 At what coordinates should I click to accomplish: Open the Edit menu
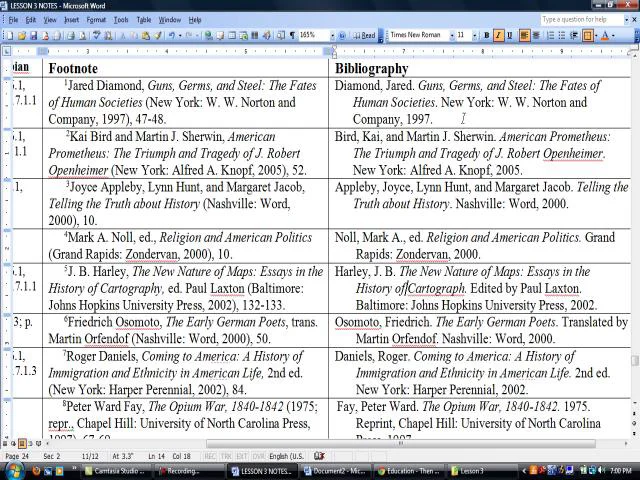(x=31, y=20)
